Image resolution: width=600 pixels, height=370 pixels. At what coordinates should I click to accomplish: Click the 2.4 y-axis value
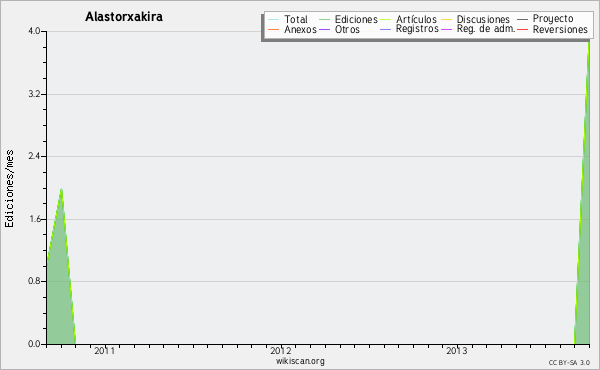pyautogui.click(x=34, y=156)
